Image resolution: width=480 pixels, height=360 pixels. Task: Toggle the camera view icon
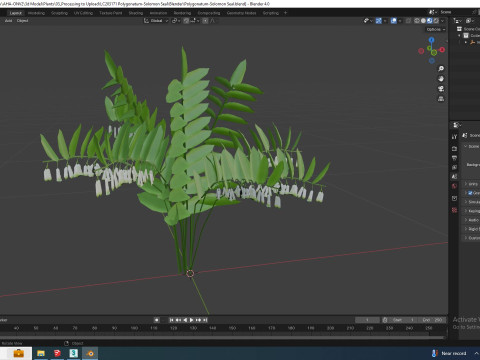click(441, 89)
